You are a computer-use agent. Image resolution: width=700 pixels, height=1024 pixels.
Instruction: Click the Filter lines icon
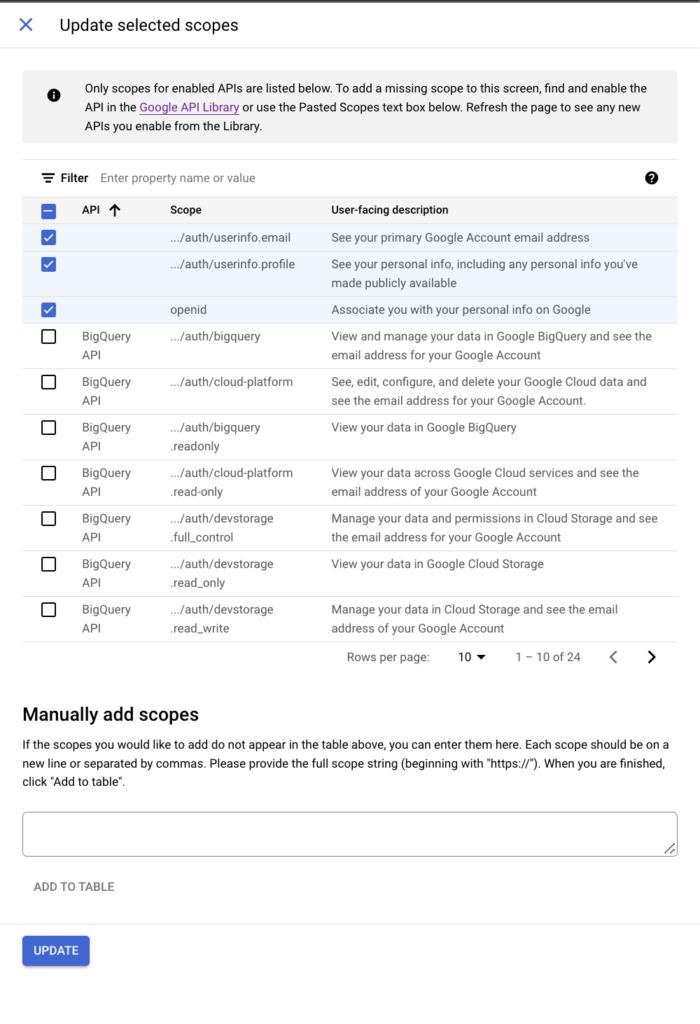coord(48,178)
